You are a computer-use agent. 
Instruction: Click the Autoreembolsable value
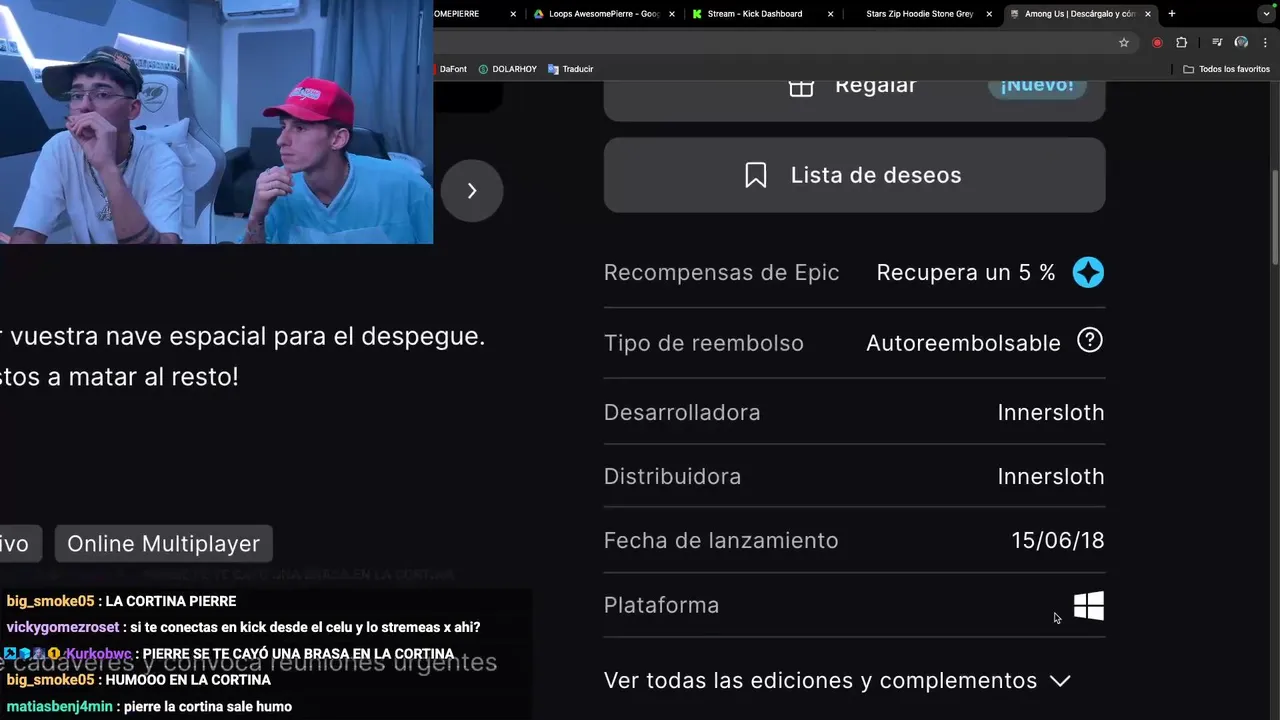(963, 343)
